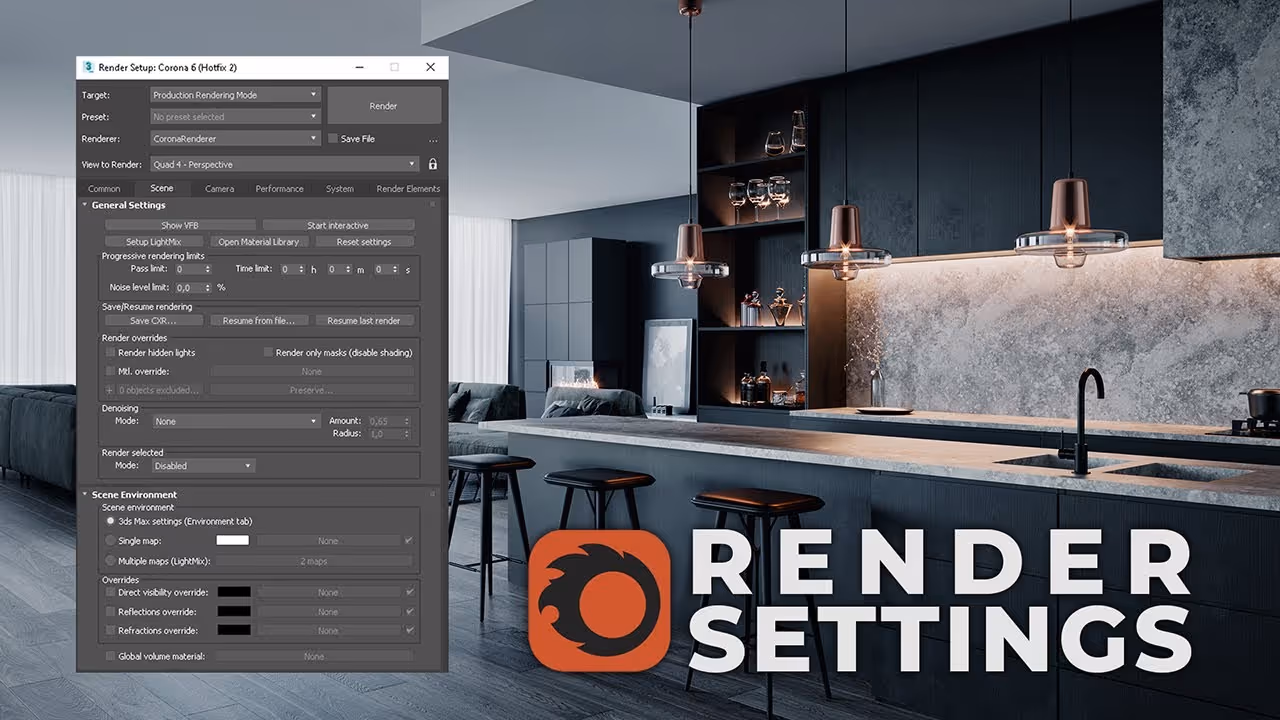Enable the Reflections override checkbox
Screen dimensions: 1280x720
pyautogui.click(x=110, y=611)
